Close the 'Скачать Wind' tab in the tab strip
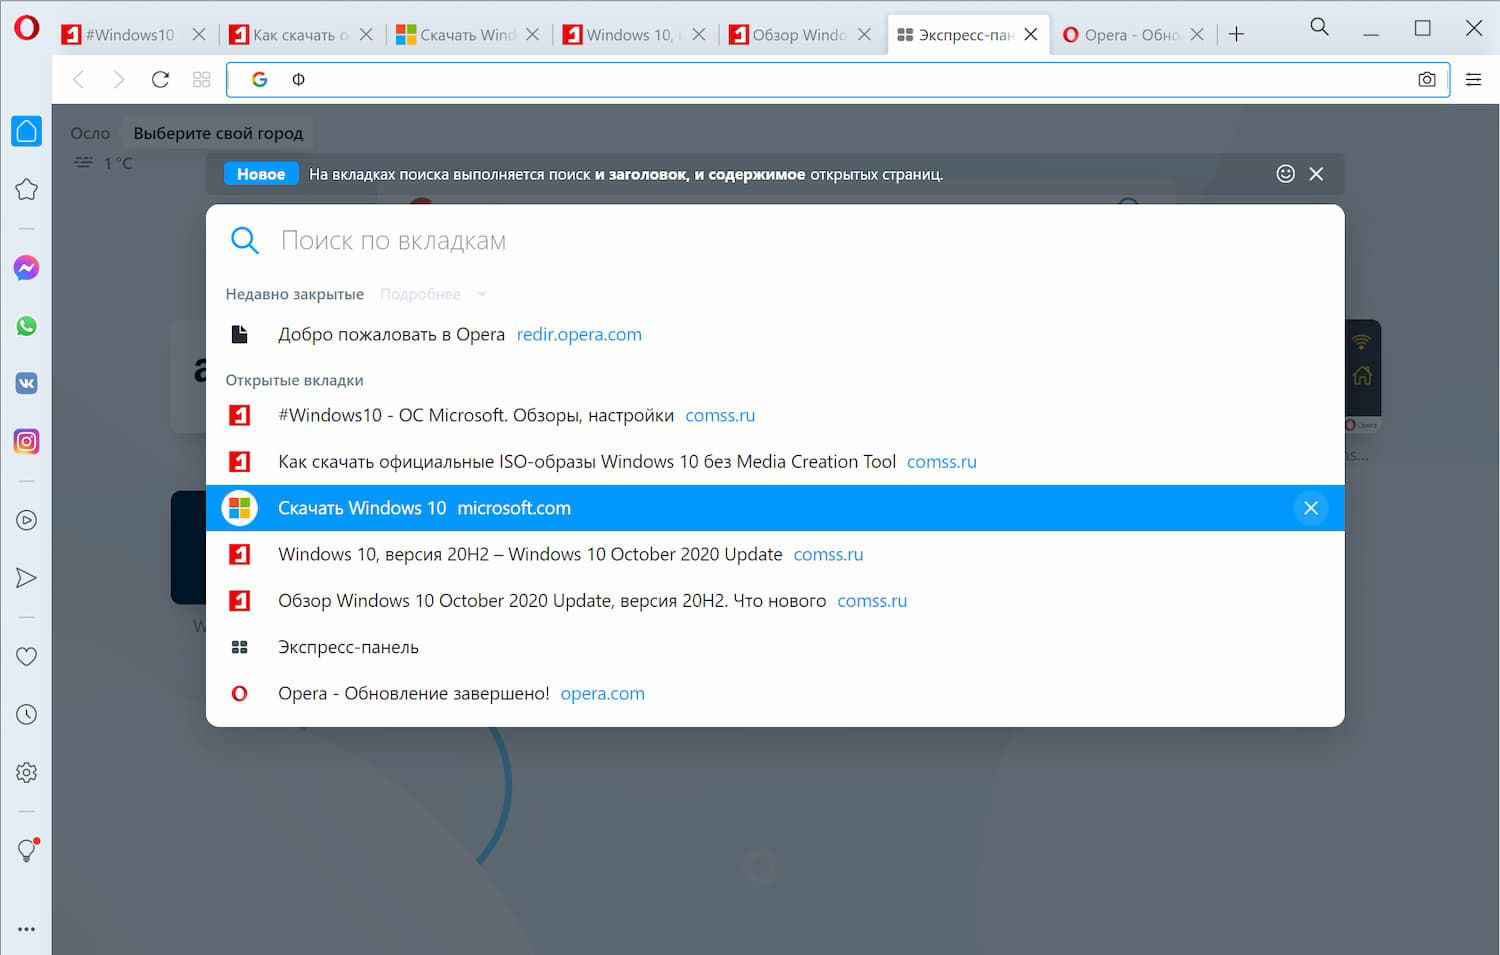The height and width of the screenshot is (955, 1500). [532, 35]
